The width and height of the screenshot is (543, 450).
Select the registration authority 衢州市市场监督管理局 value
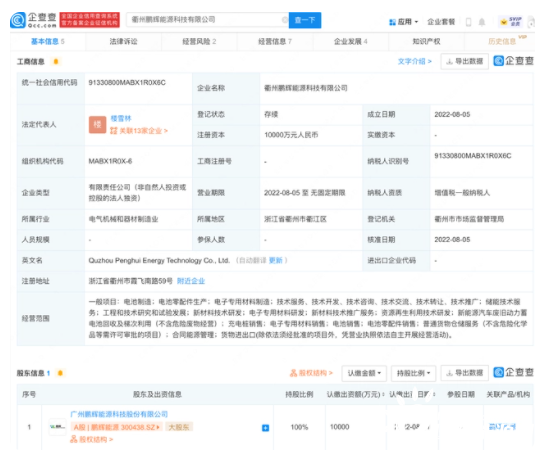point(469,219)
